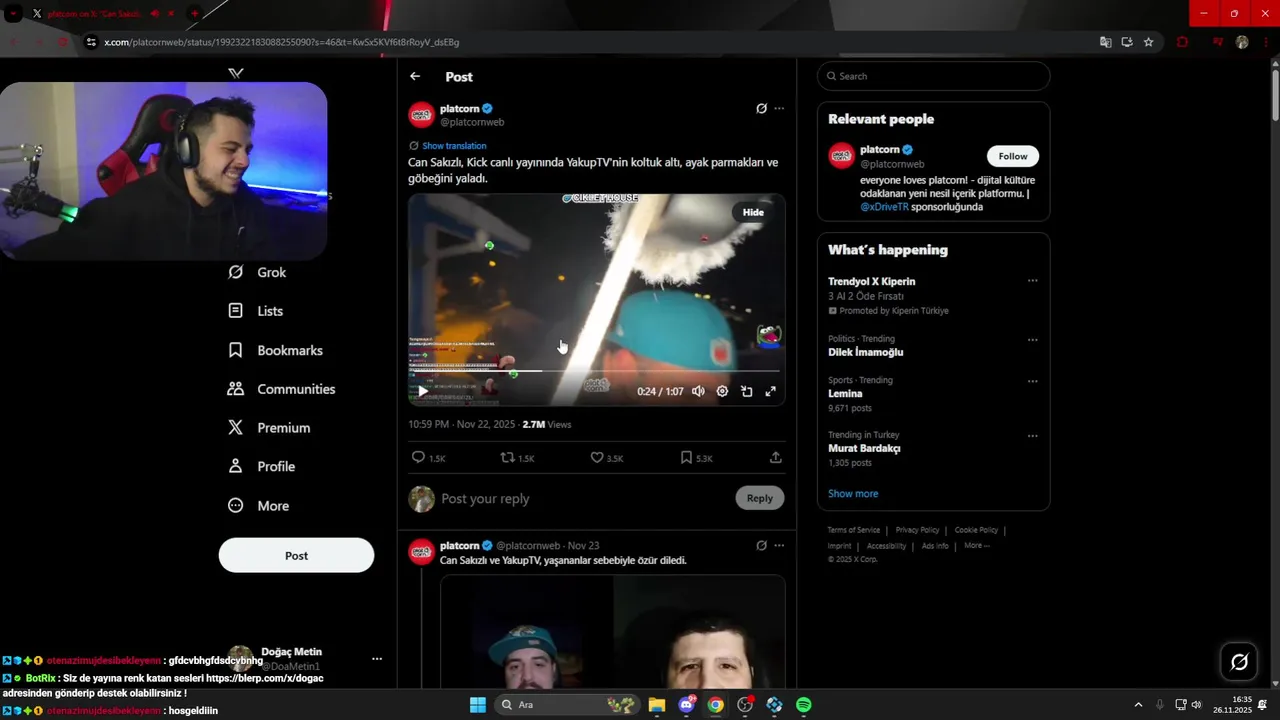Viewport: 1280px width, 720px height.
Task: Open Windows Start menu
Action: coord(477,705)
